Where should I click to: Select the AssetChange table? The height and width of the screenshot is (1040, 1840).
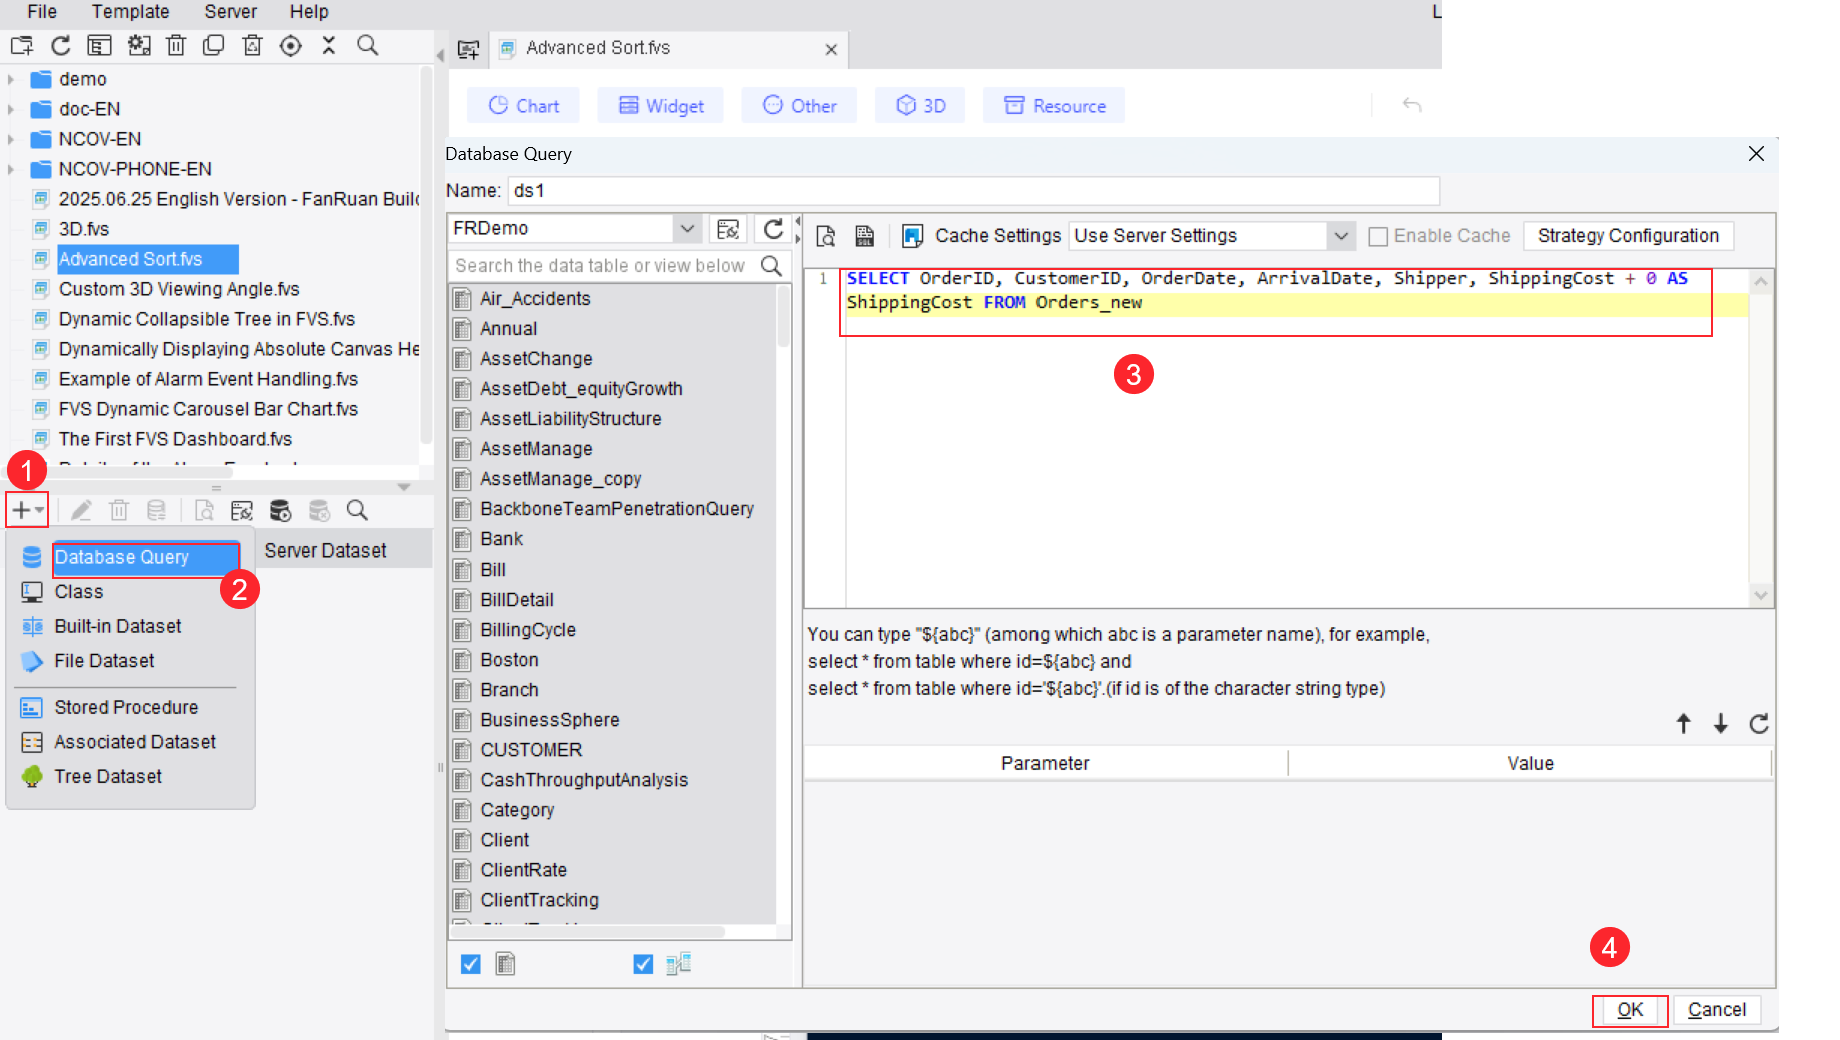coord(536,359)
